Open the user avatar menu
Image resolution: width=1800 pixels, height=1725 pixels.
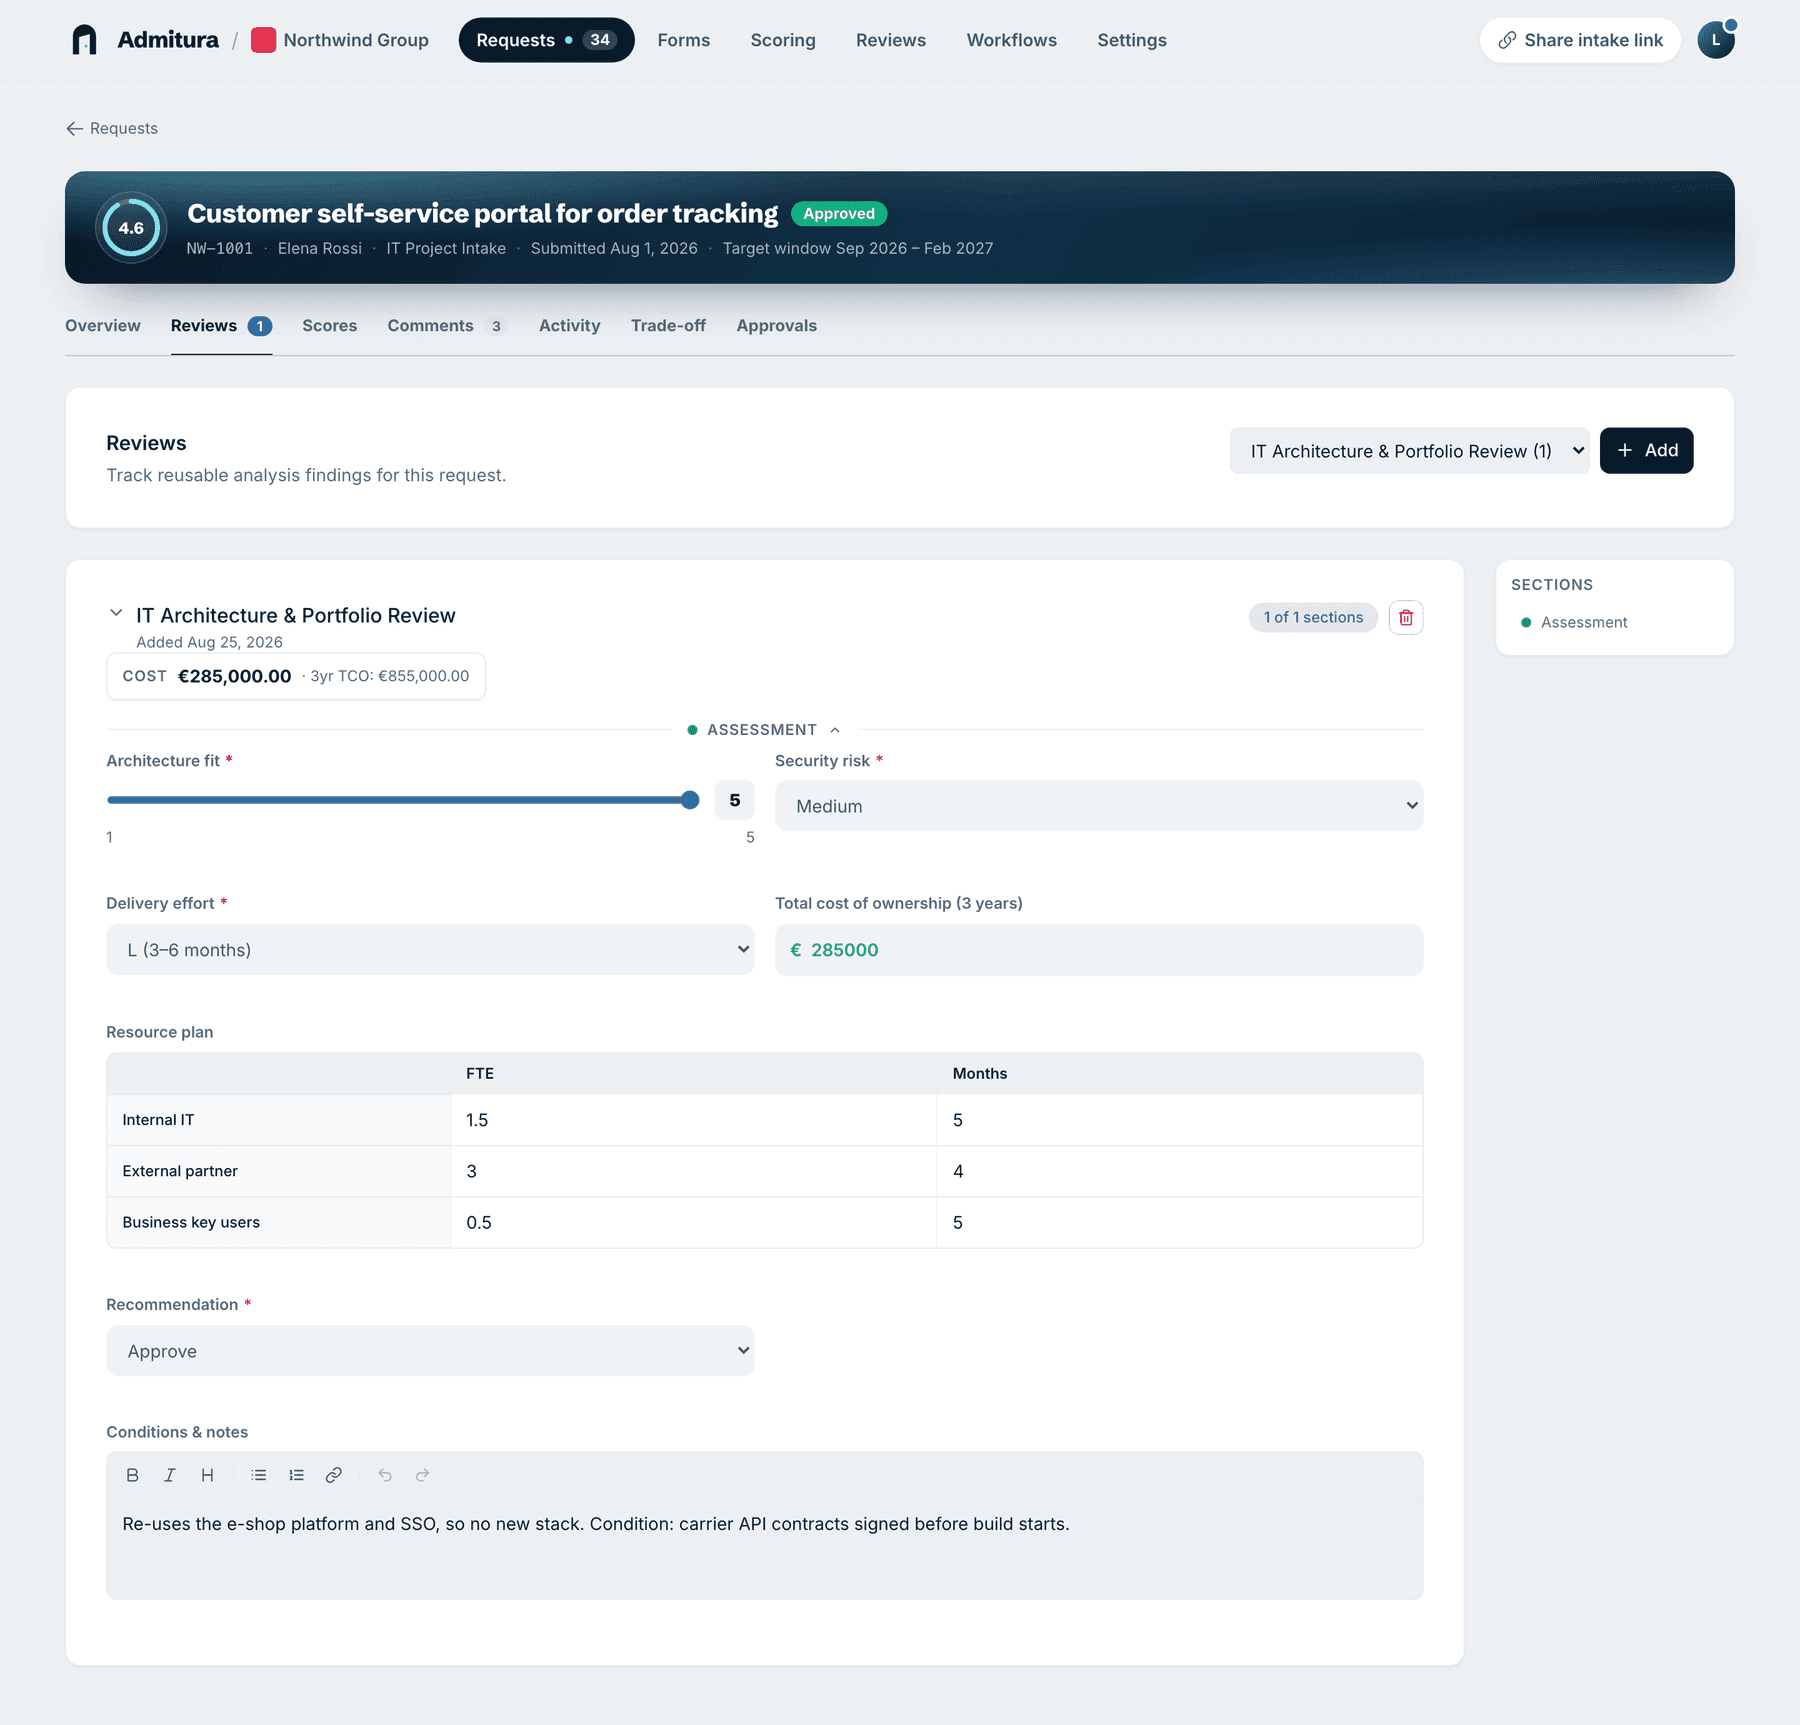coord(1716,40)
